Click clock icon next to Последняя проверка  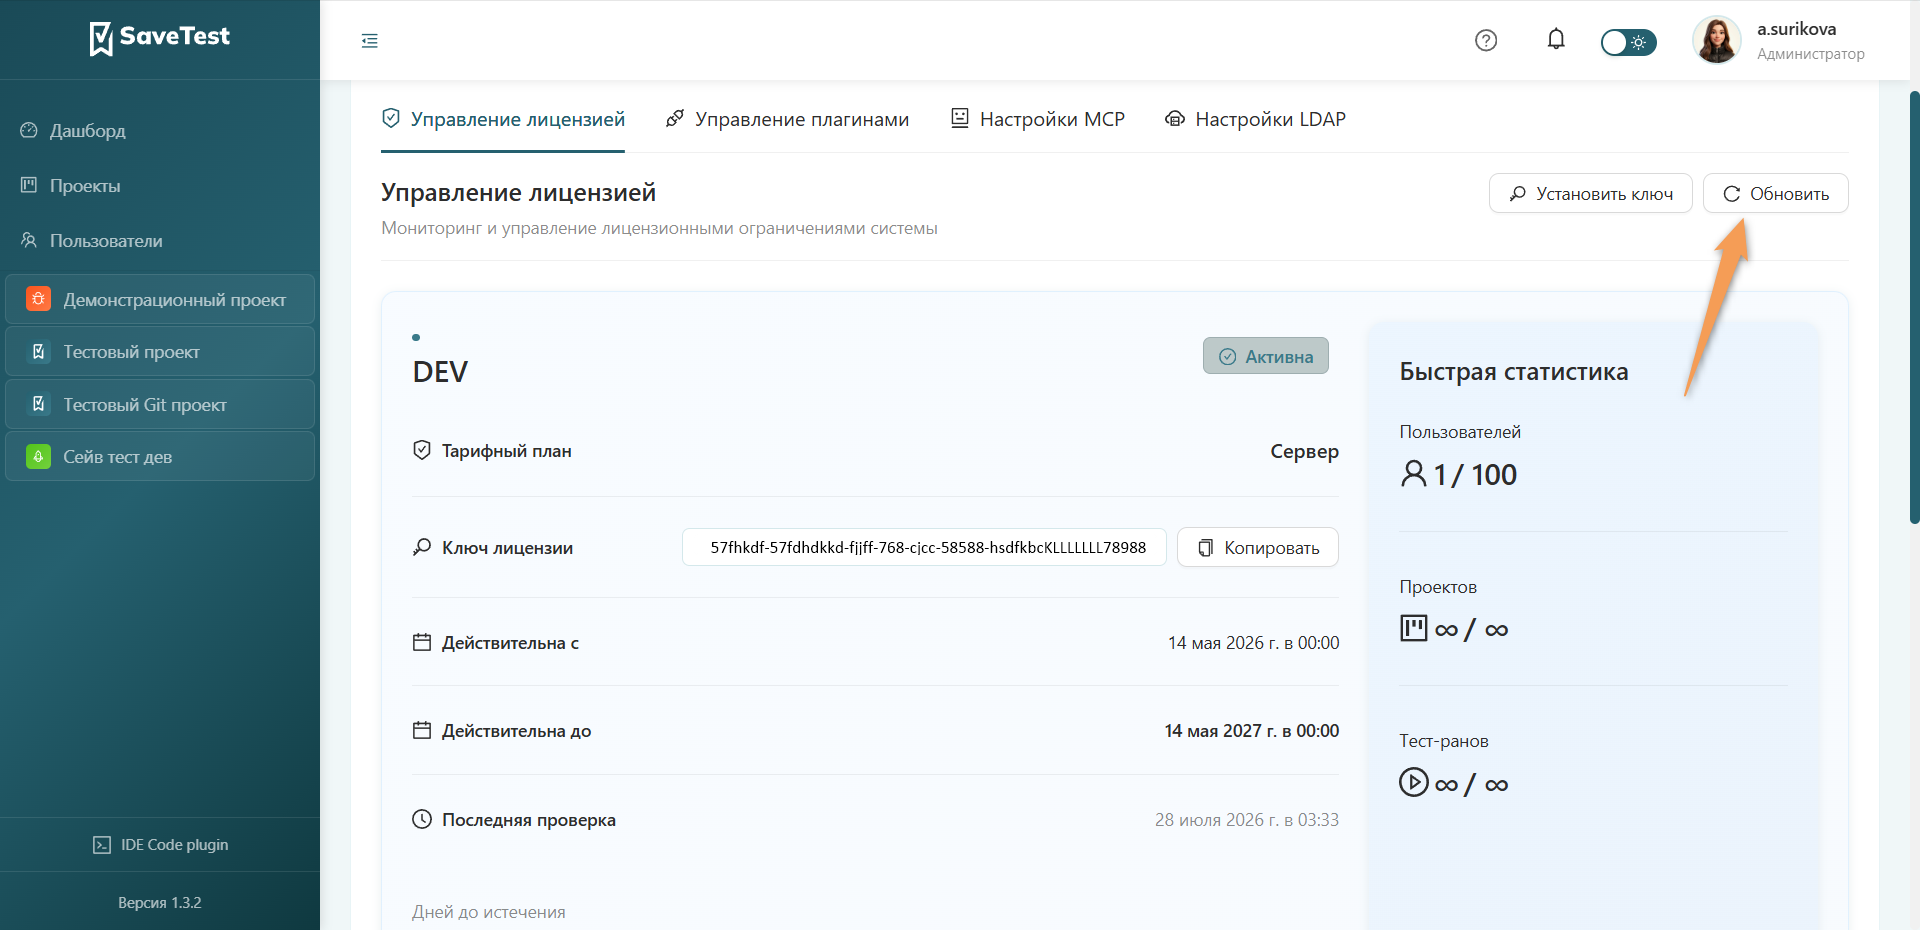point(422,819)
